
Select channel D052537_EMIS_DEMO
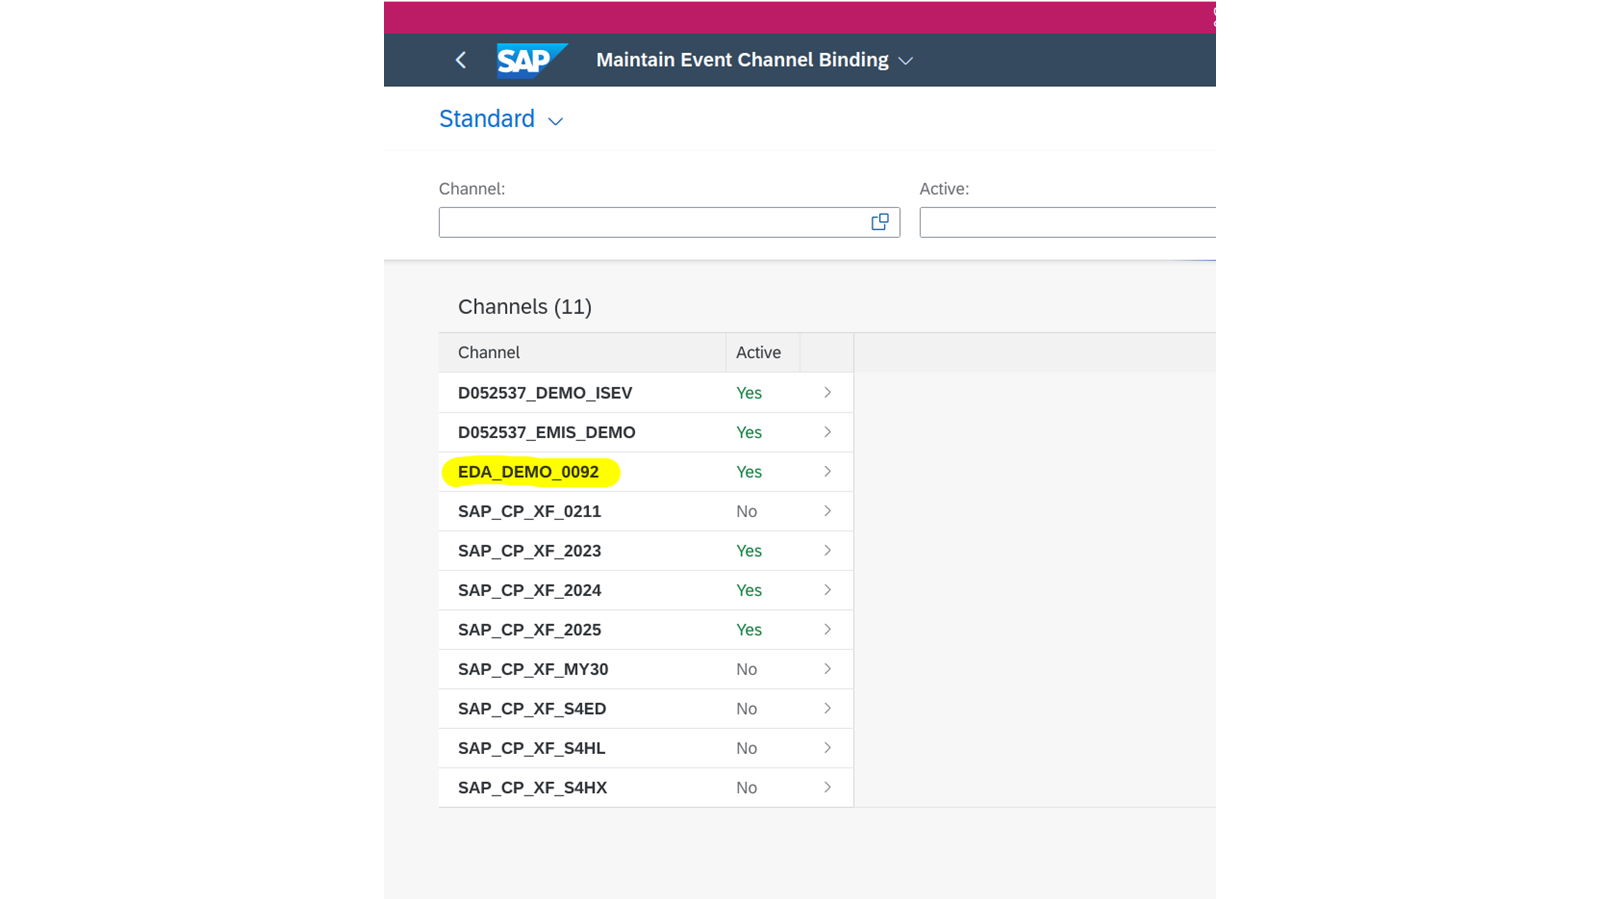[547, 432]
